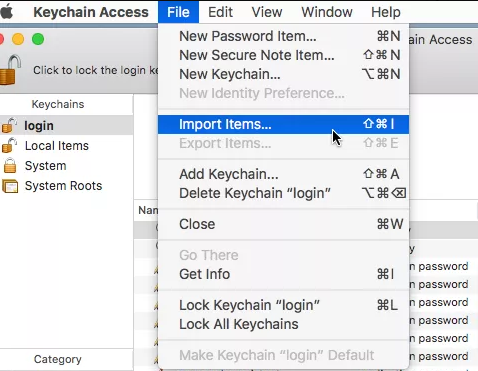Image resolution: width=478 pixels, height=371 pixels.
Task: Select the Local Items keychain padlock icon
Action: pos(9,145)
